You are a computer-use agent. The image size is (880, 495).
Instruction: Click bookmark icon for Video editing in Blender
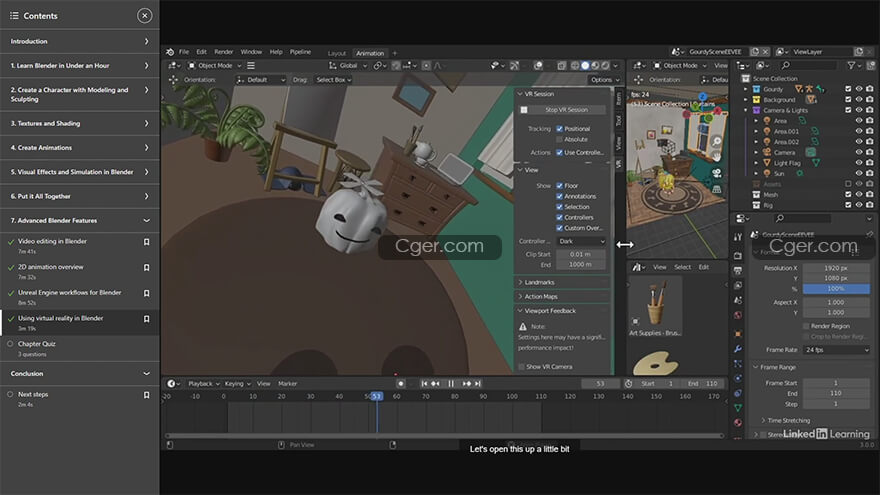[x=146, y=242]
